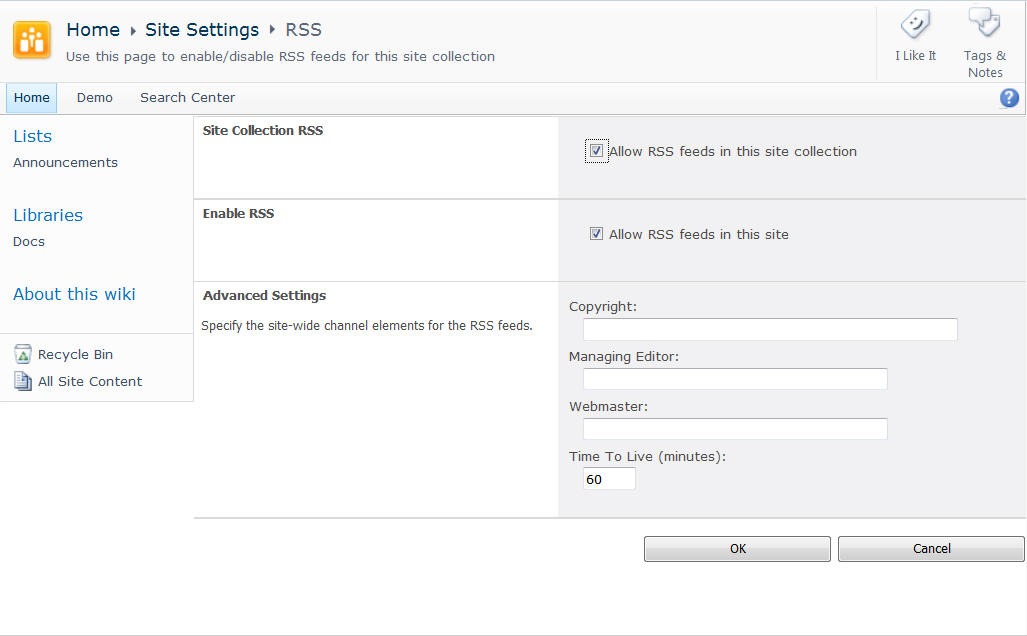
Task: Open the Recycle Bin icon
Action: point(23,353)
